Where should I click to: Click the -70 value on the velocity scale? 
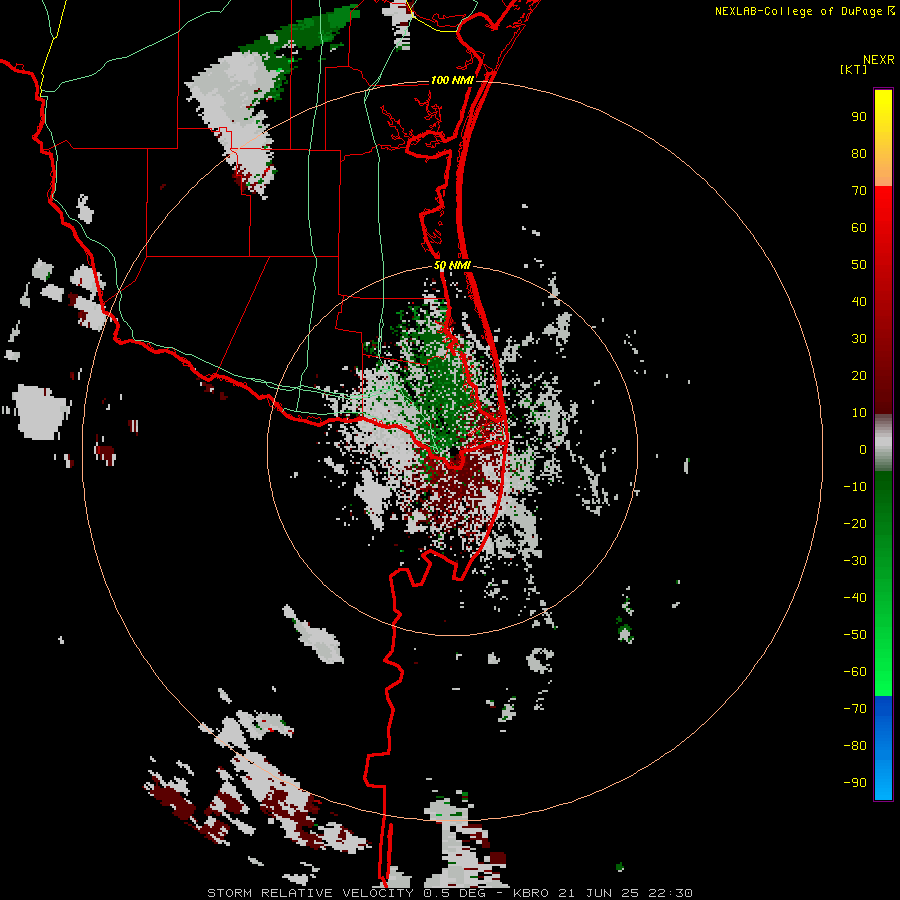coord(855,709)
